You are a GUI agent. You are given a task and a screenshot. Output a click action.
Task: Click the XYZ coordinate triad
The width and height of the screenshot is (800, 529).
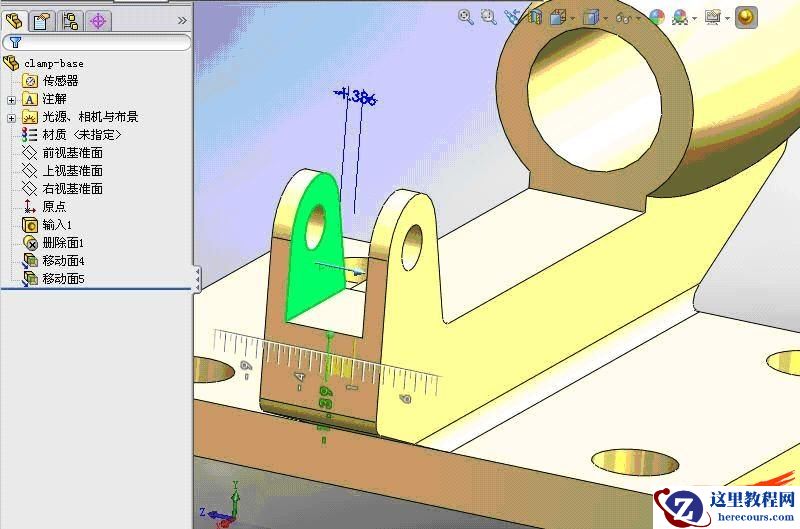pyautogui.click(x=223, y=506)
